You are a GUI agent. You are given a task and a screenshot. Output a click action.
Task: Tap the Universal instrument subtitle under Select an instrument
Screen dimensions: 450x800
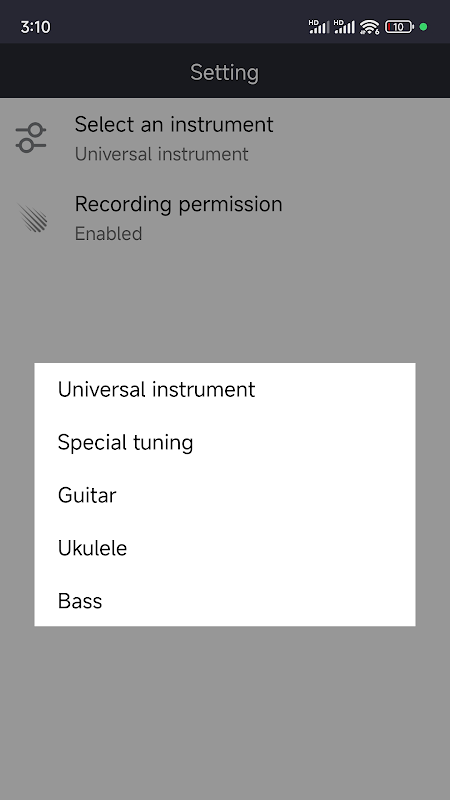click(x=162, y=154)
